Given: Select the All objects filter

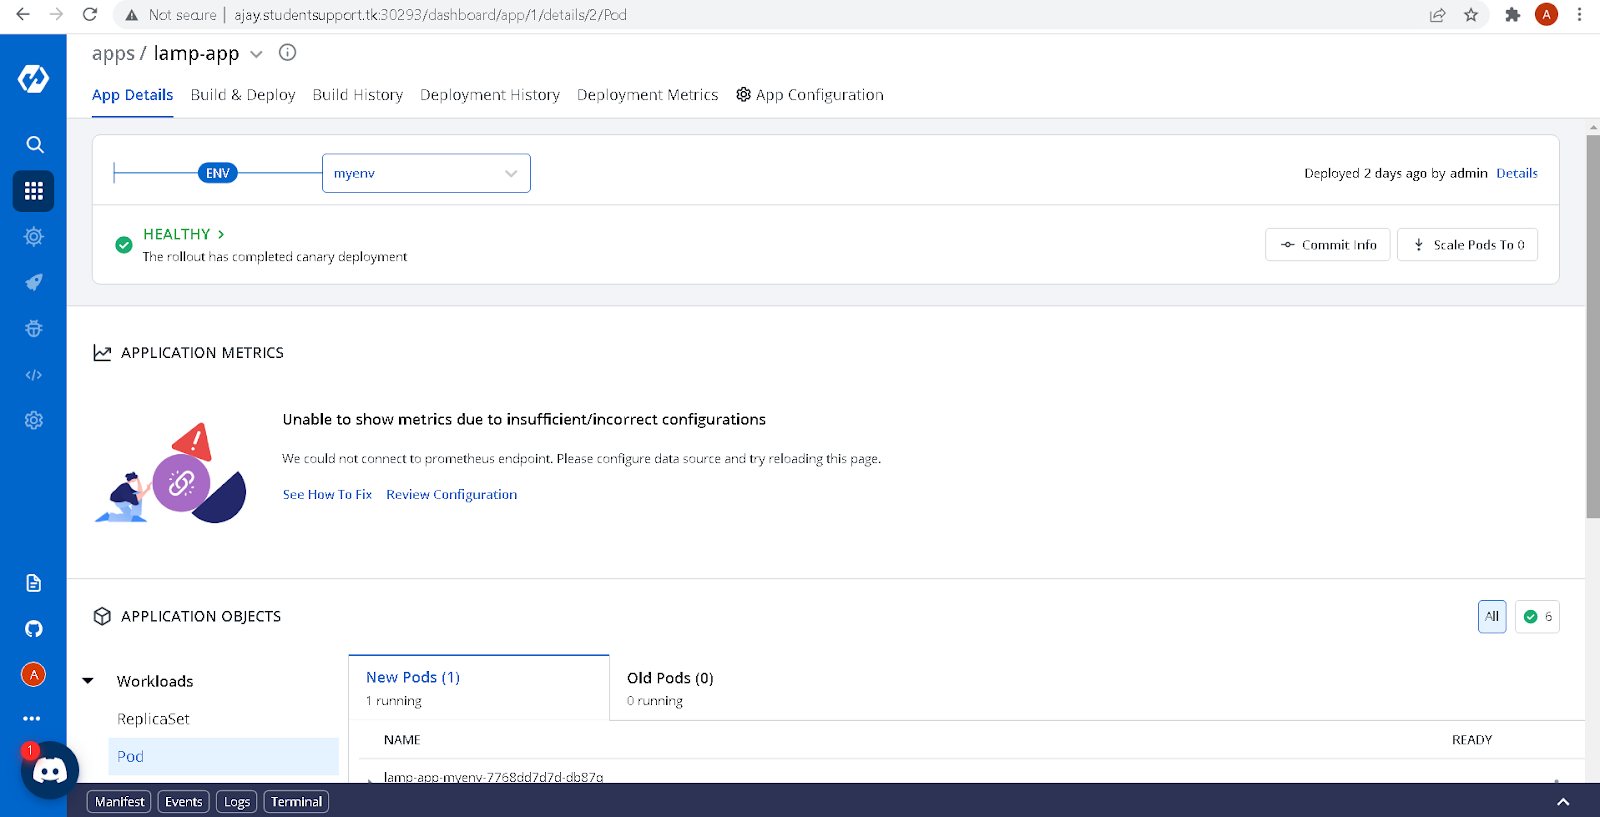Looking at the screenshot, I should click(1492, 616).
